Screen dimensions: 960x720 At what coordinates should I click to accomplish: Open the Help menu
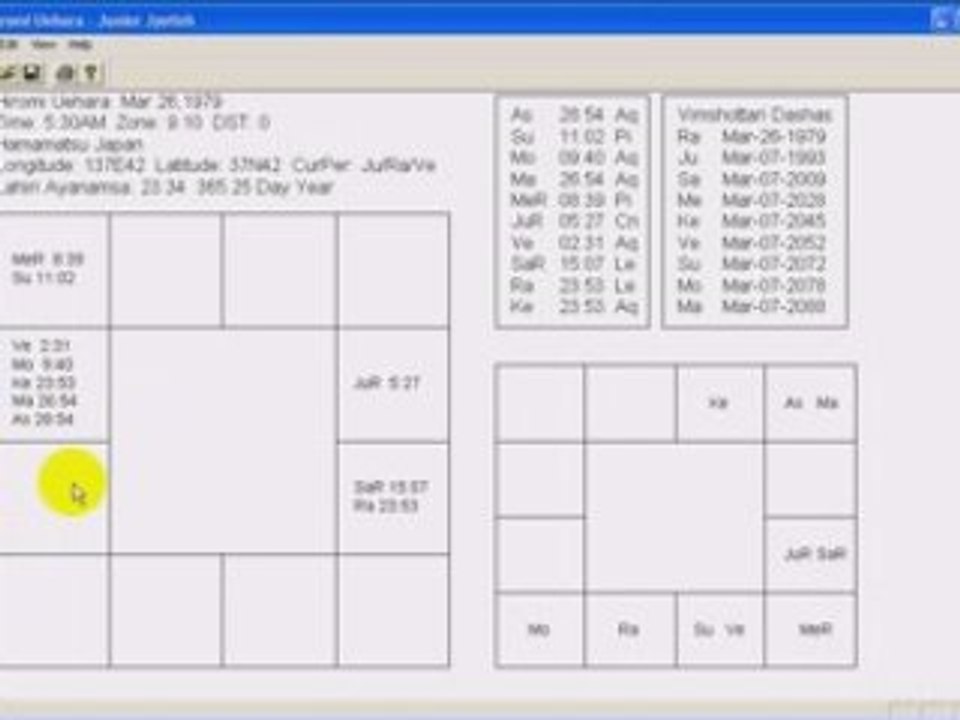click(x=80, y=44)
